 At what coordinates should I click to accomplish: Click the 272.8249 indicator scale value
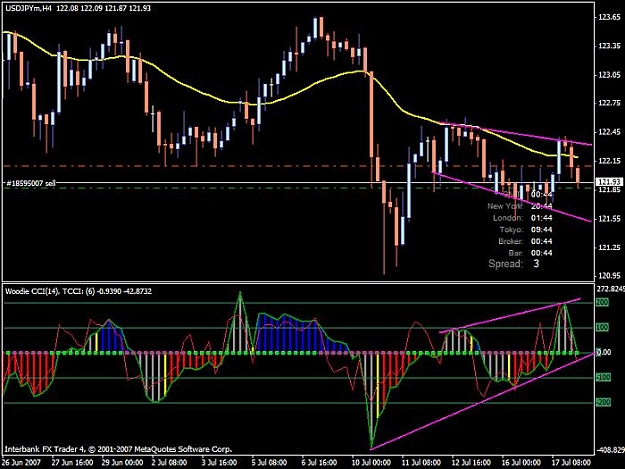610,289
